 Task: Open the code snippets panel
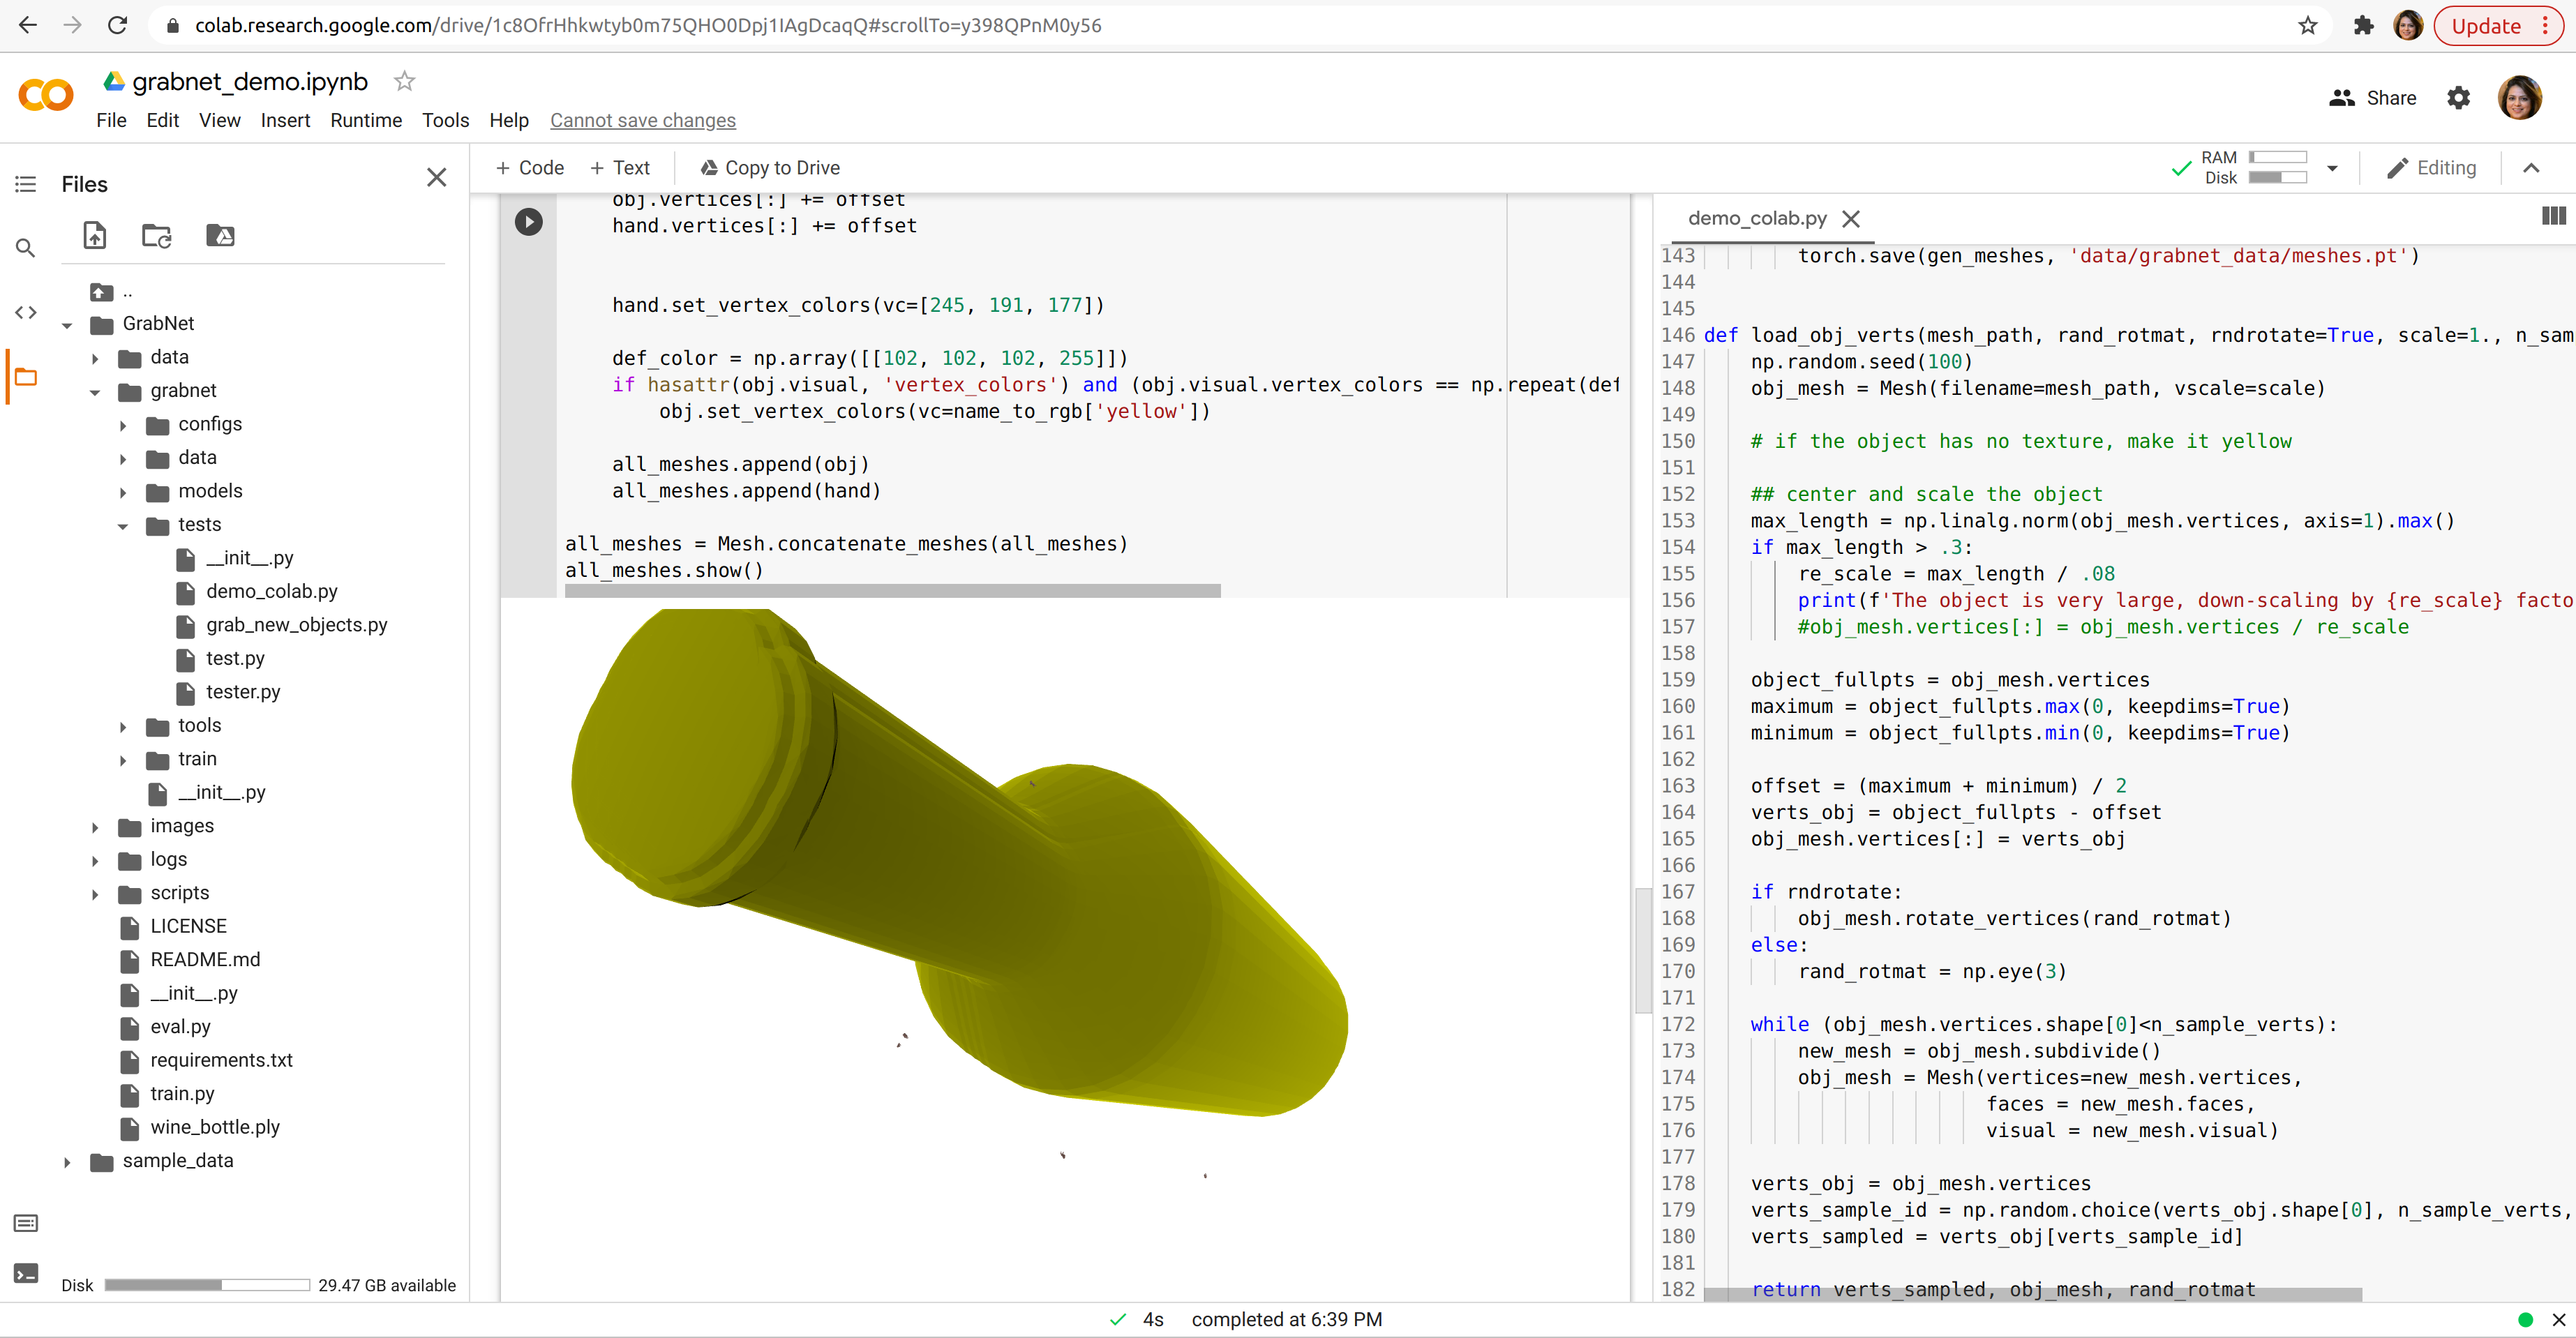25,312
